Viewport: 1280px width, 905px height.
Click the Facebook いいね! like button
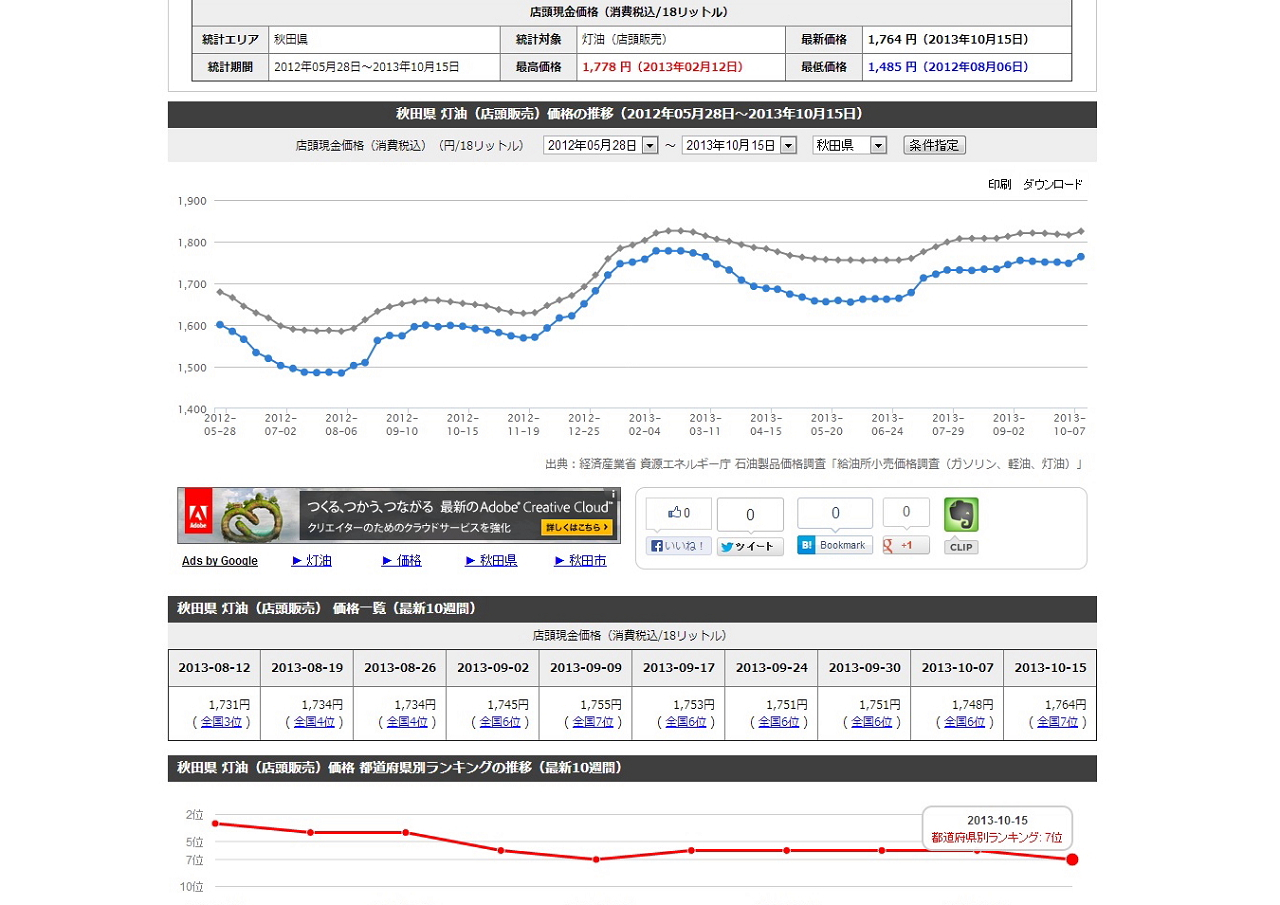click(x=679, y=546)
